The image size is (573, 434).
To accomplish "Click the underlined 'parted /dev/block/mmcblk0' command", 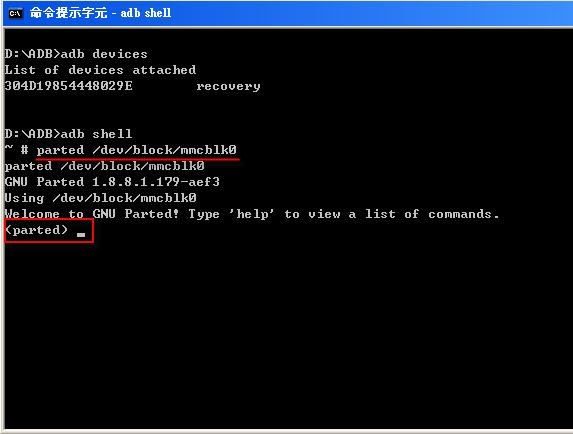I will tap(137, 150).
